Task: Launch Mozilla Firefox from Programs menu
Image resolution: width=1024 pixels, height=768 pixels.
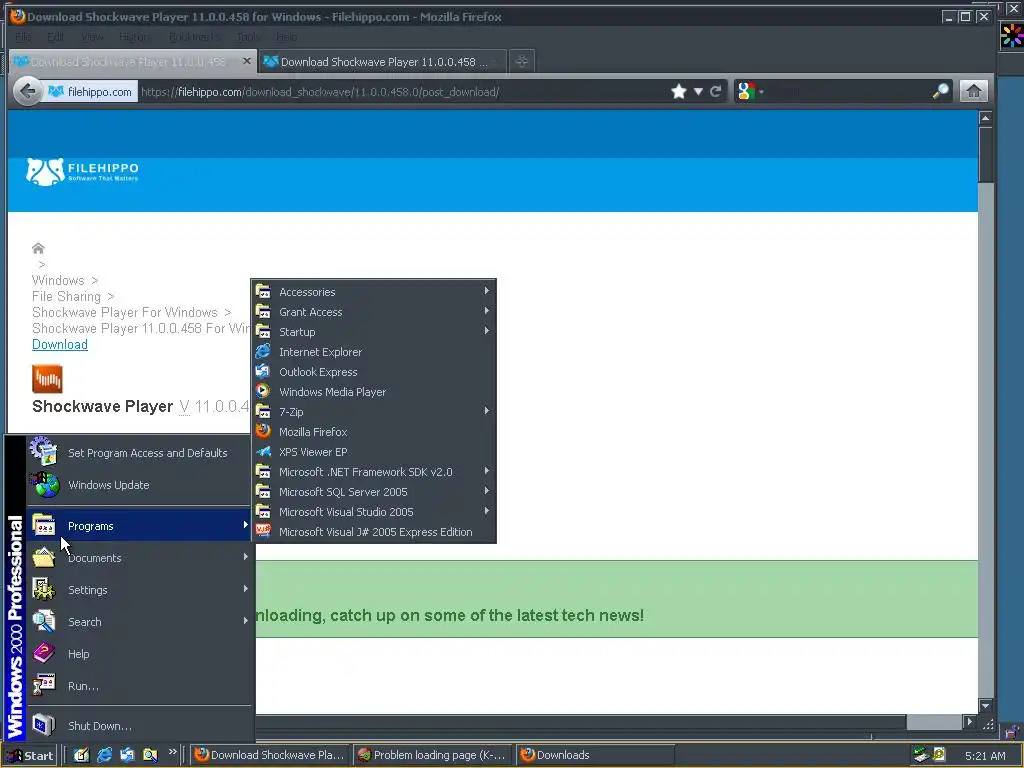Action: [x=374, y=432]
